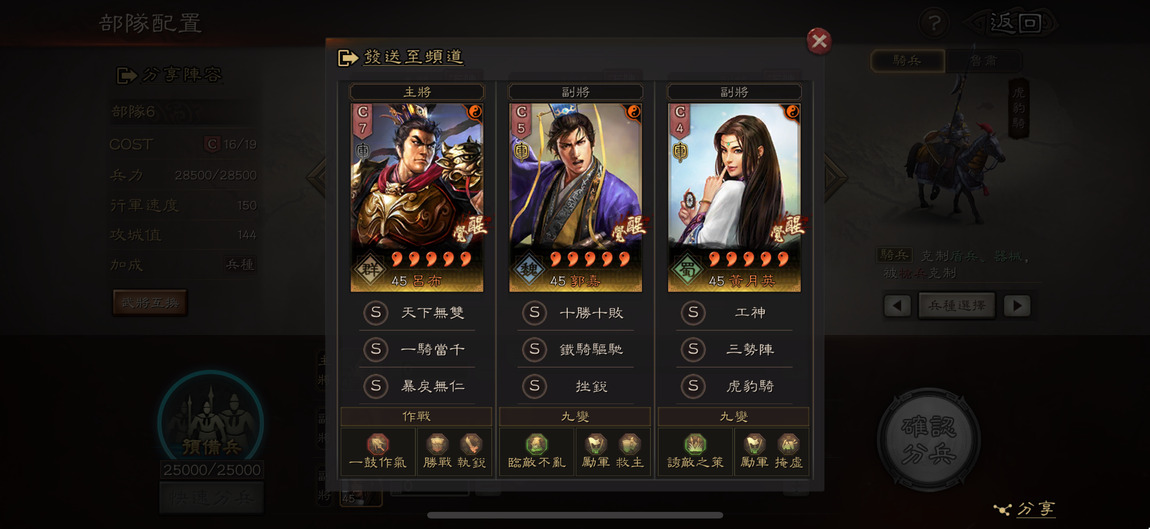Open the 兵種選擇 selector
This screenshot has height=529, width=1150.
(x=956, y=305)
